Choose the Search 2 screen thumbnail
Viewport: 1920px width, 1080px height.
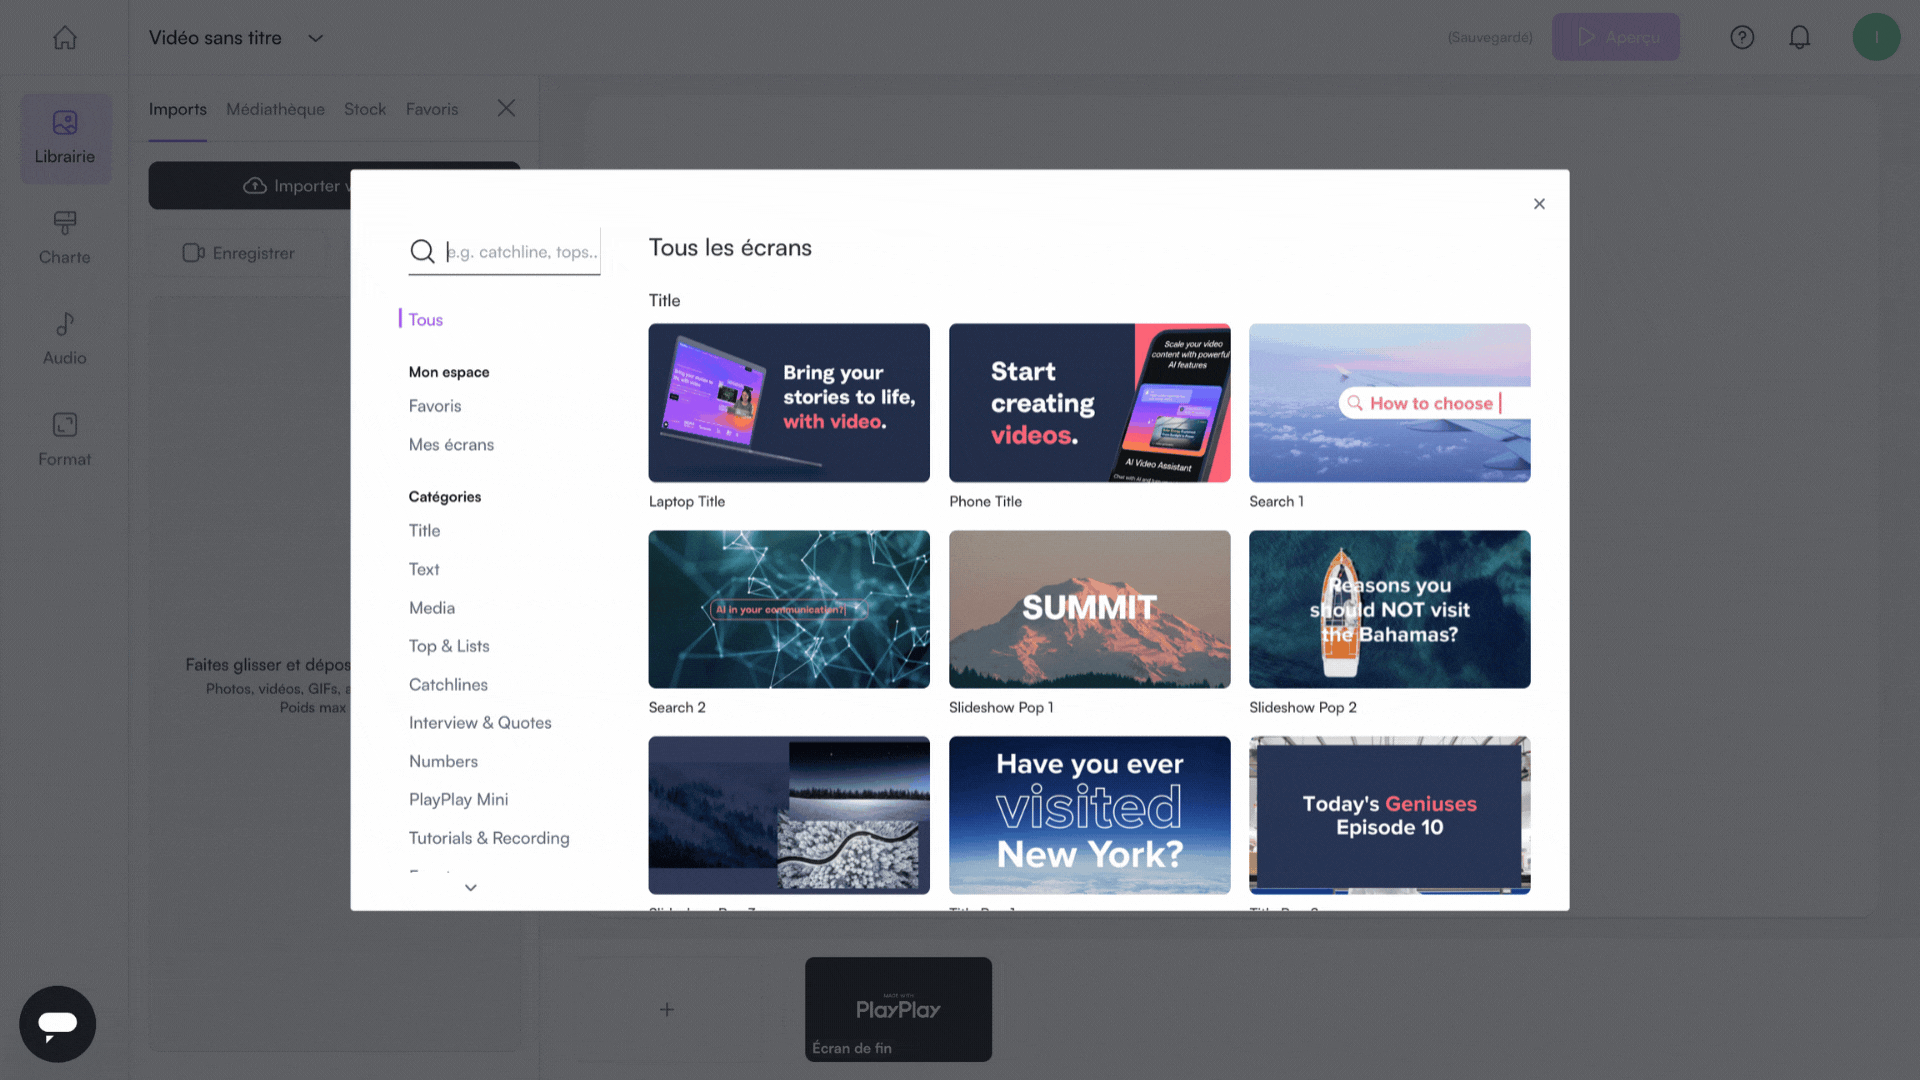point(789,609)
